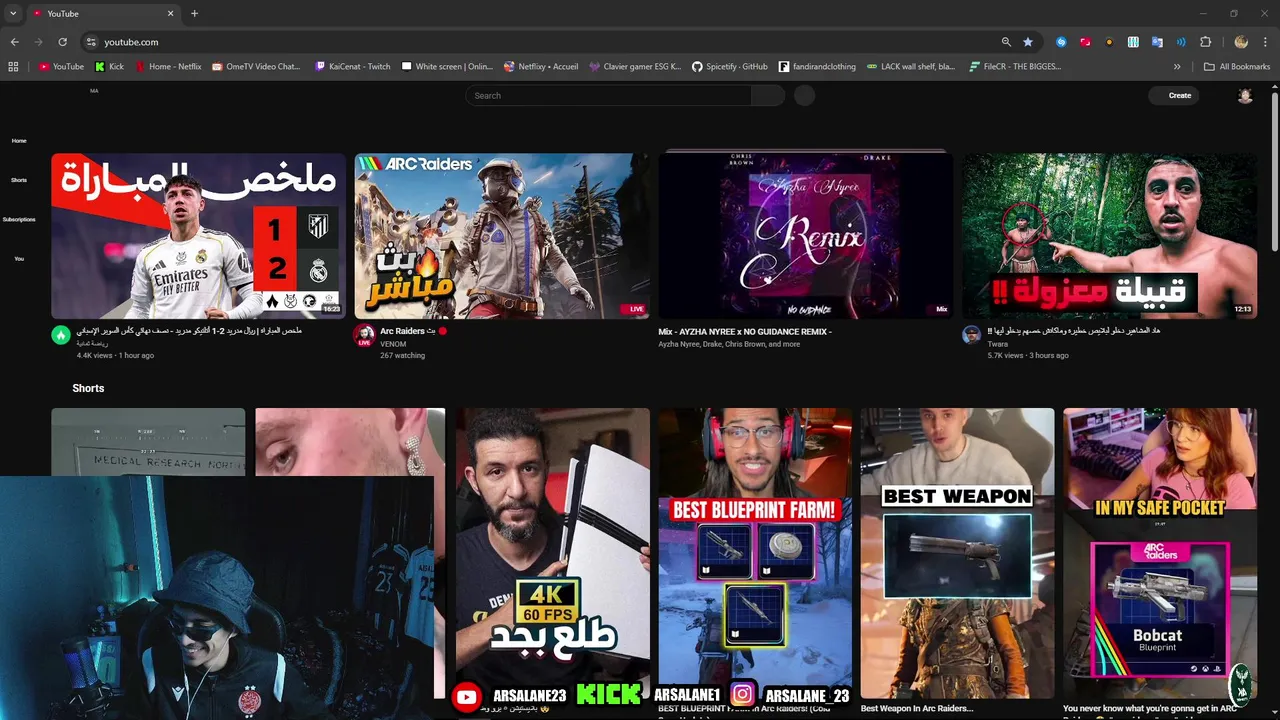Open the Home - Netflix bookmark
The image size is (1280, 720).
point(168,67)
